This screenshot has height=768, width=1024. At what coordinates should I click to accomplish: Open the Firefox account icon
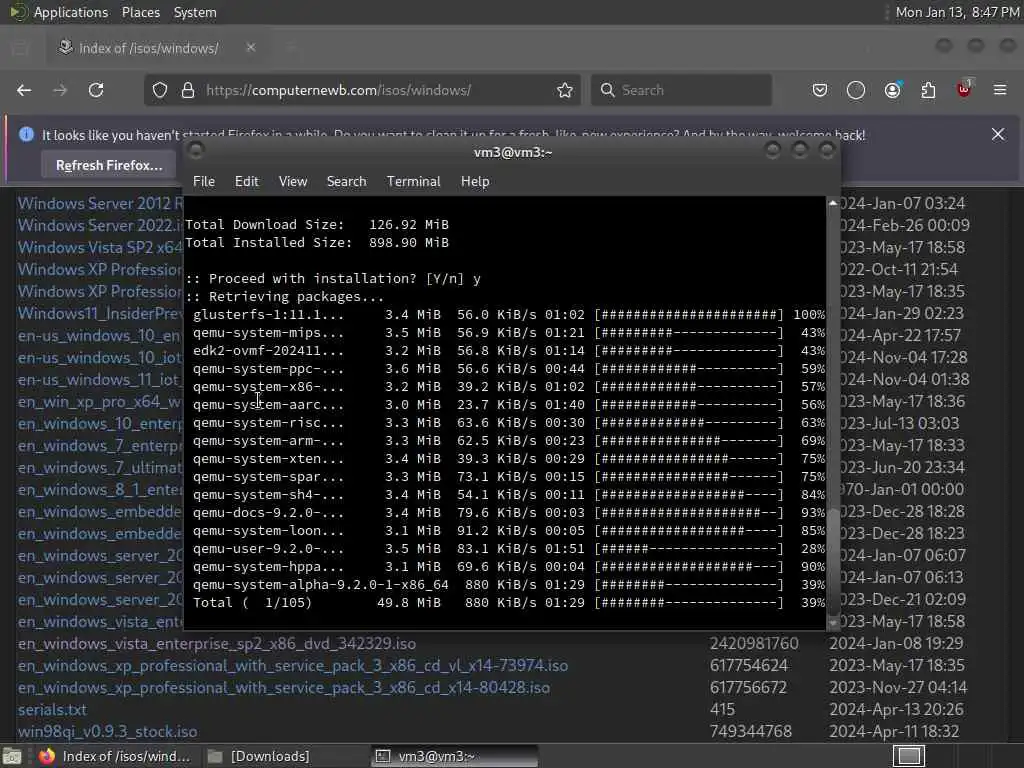pyautogui.click(x=892, y=90)
